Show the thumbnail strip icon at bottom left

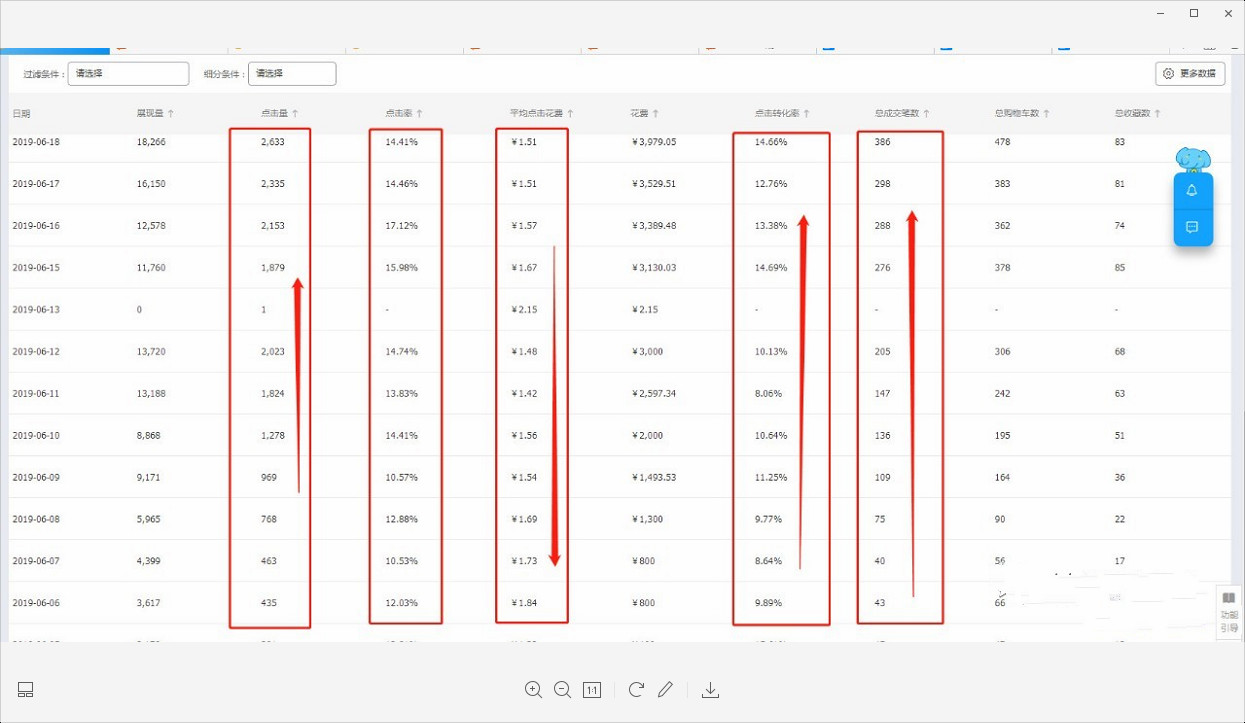26,690
